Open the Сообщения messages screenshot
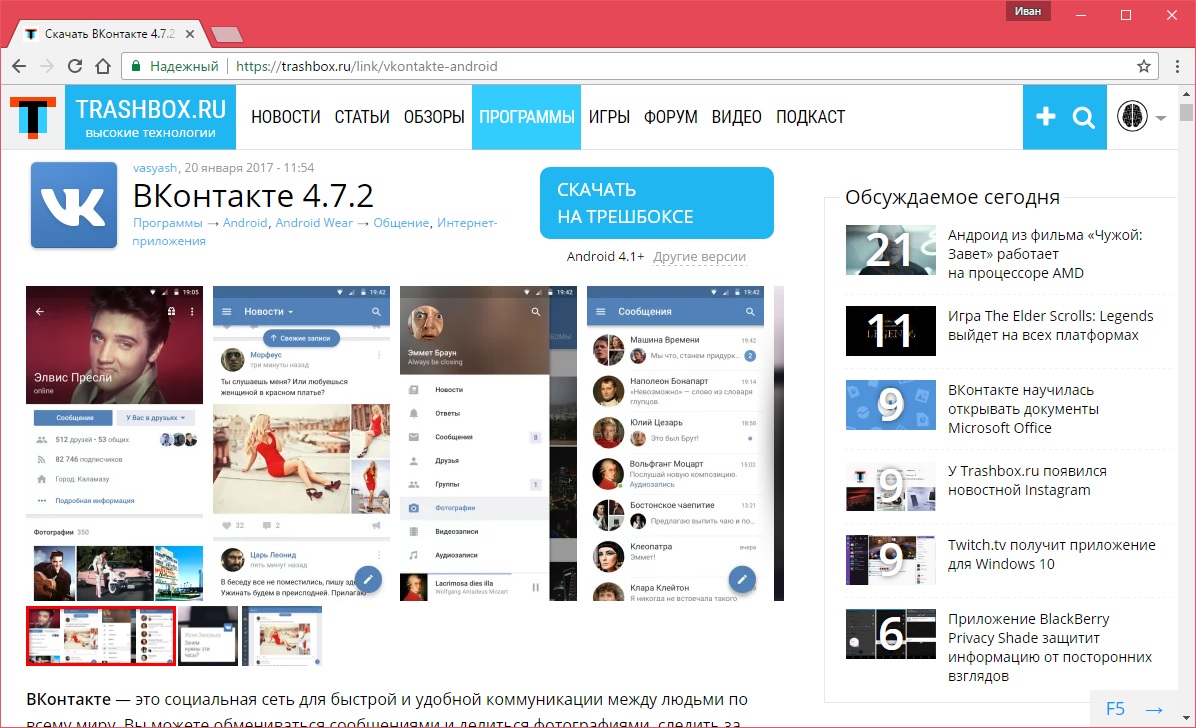The image size is (1196, 728). pos(675,443)
